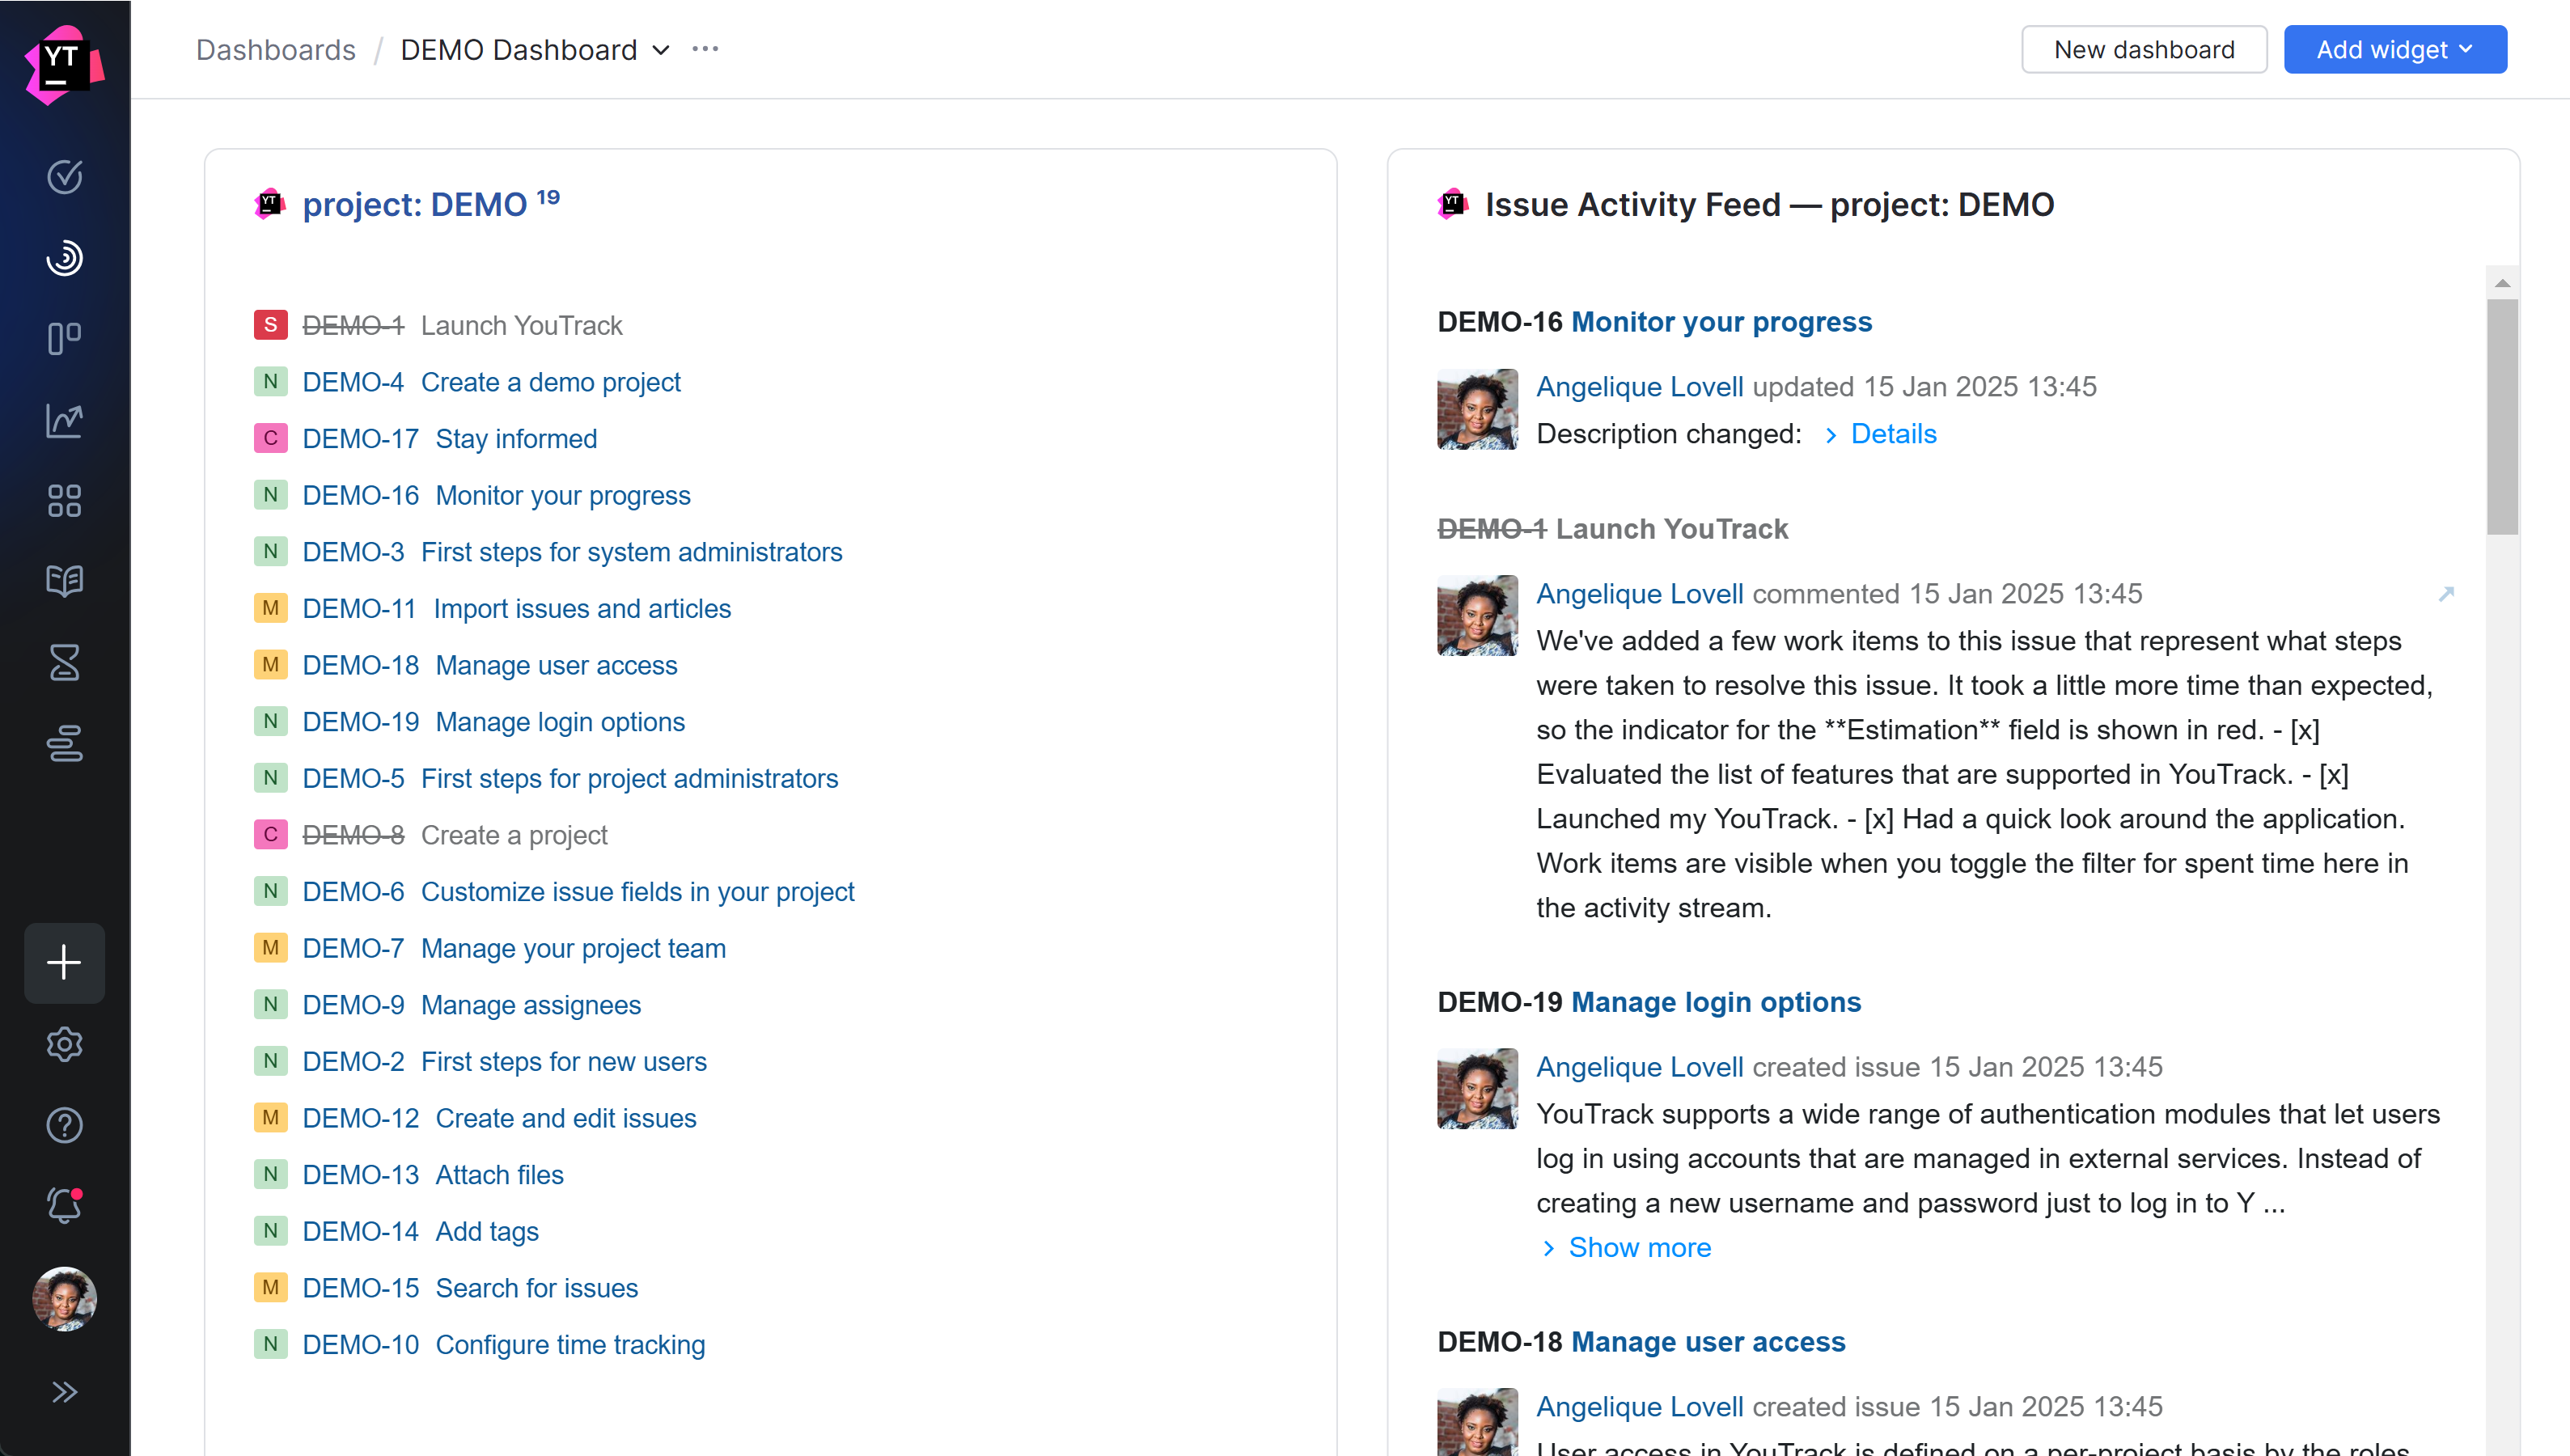Expand the sidebar with double-chevron icon
The height and width of the screenshot is (1456, 2570).
(x=65, y=1391)
